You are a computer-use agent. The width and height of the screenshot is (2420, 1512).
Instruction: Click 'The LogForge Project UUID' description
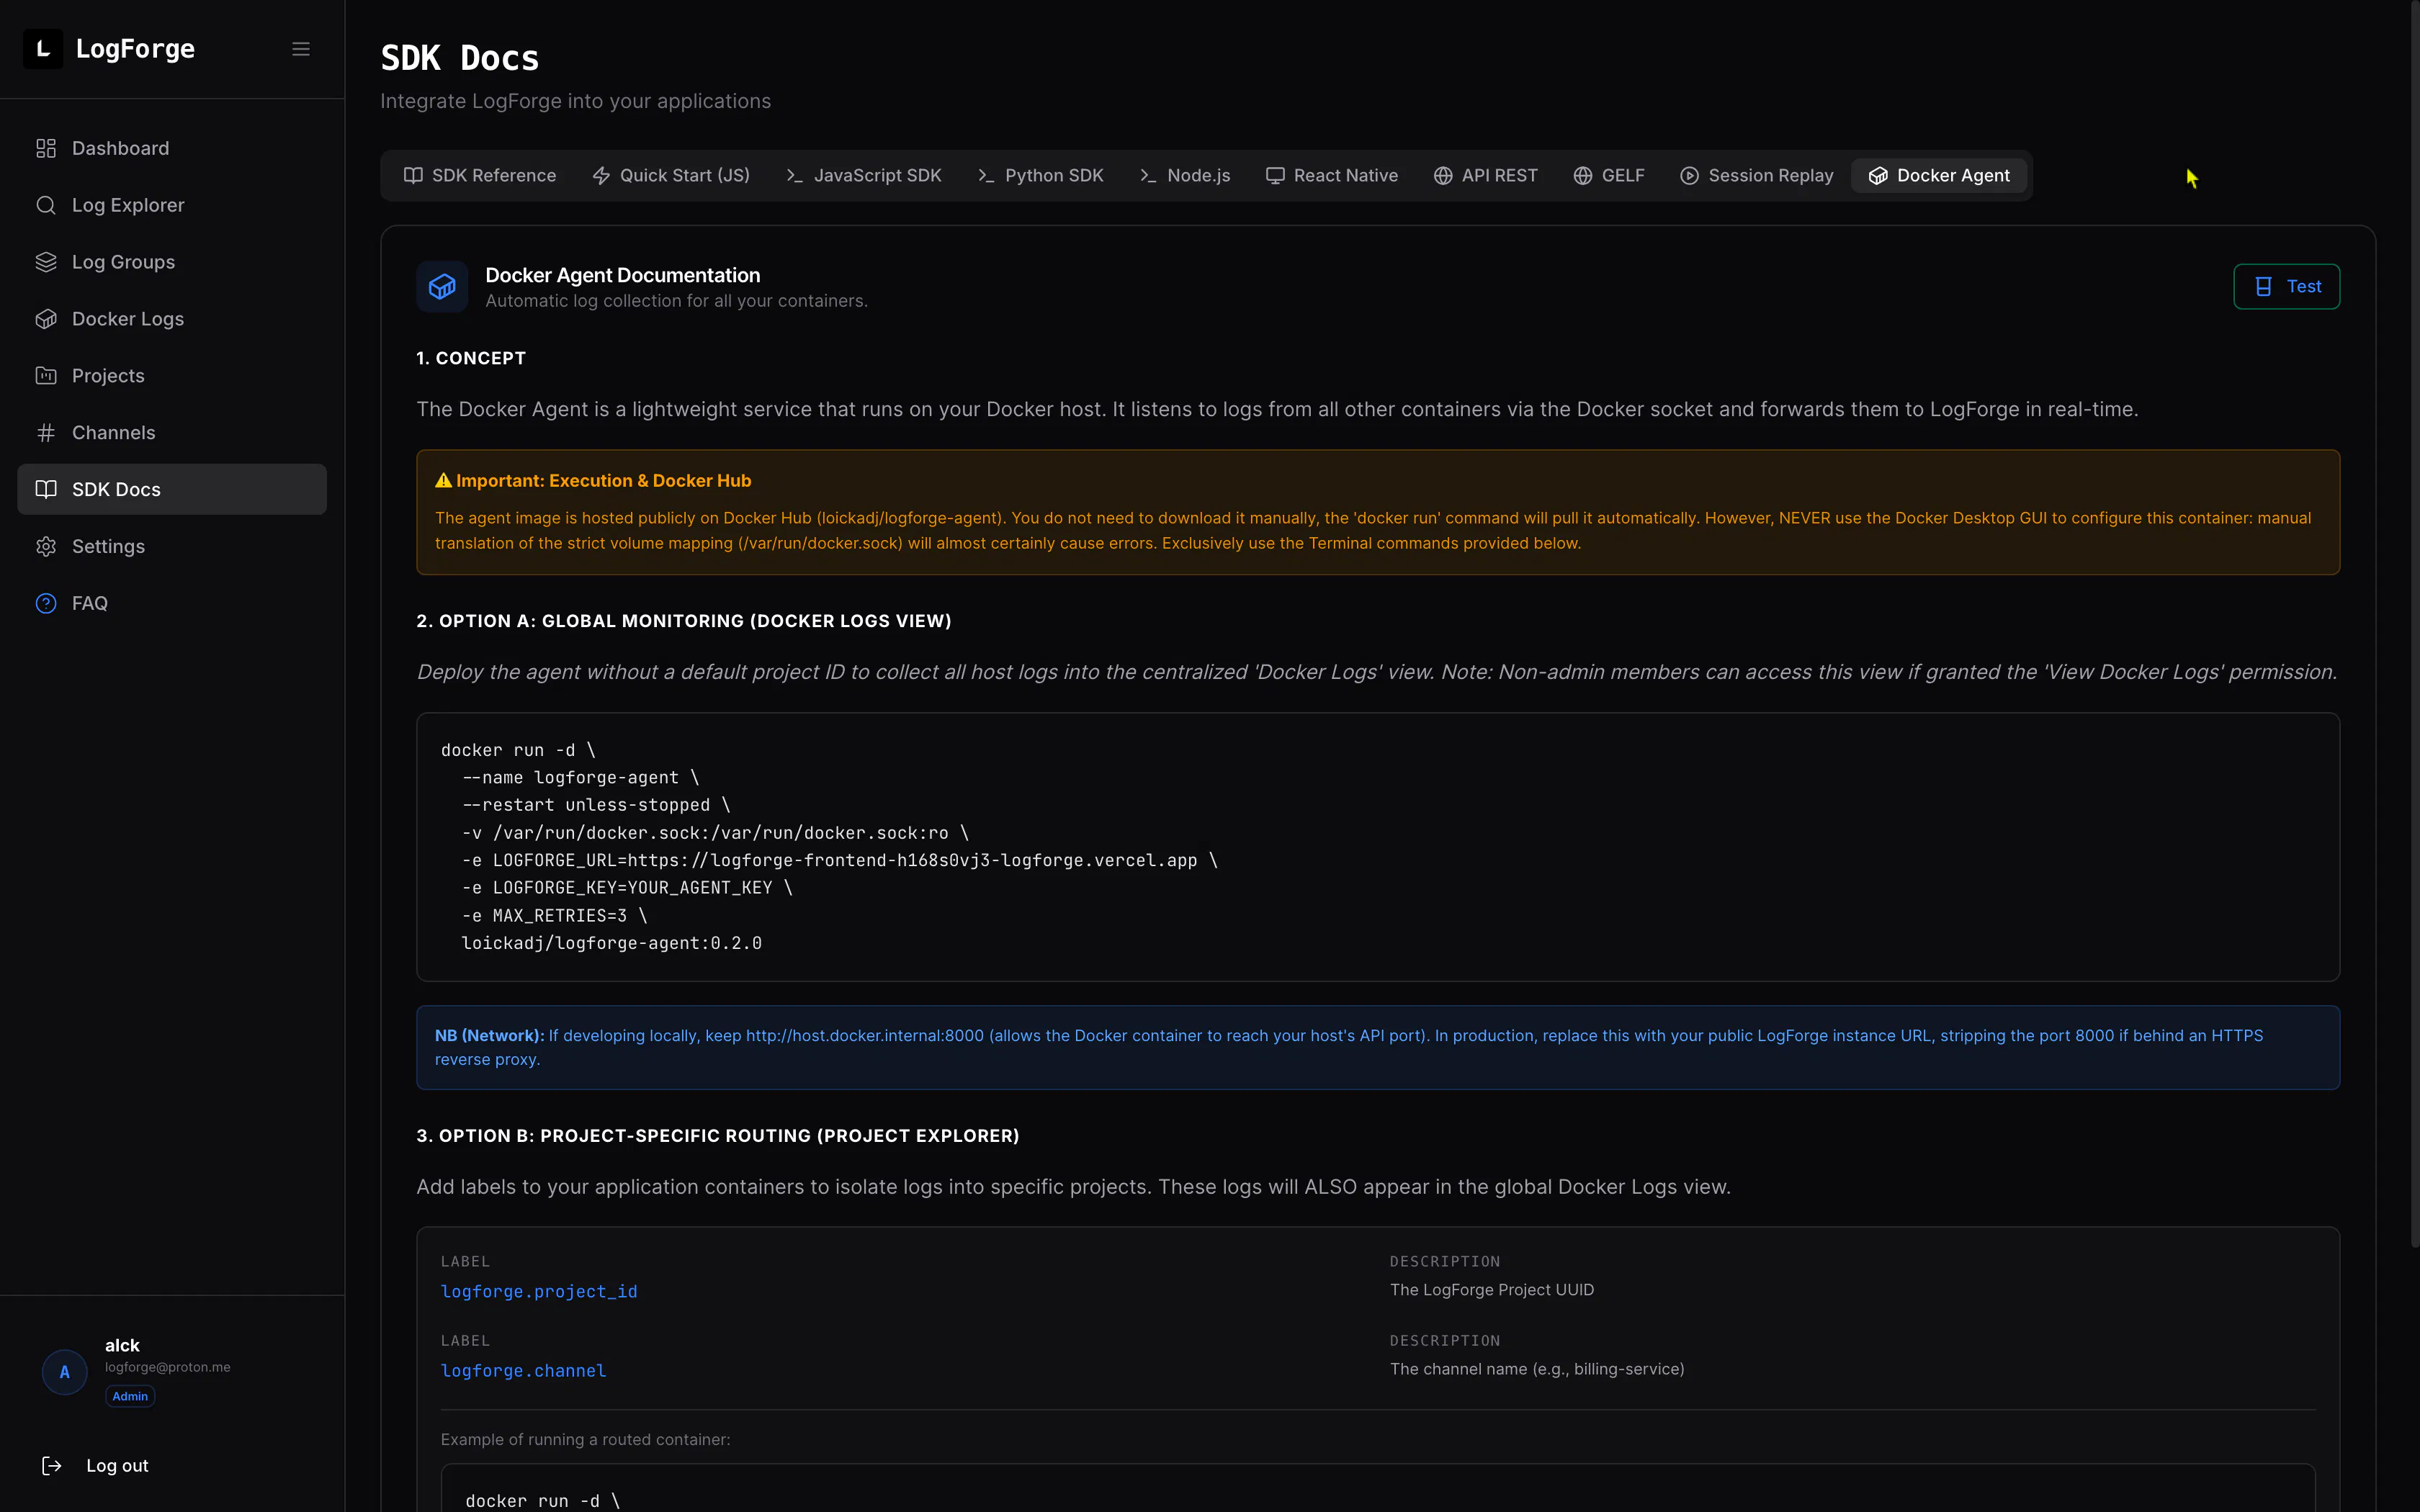(x=1492, y=1290)
